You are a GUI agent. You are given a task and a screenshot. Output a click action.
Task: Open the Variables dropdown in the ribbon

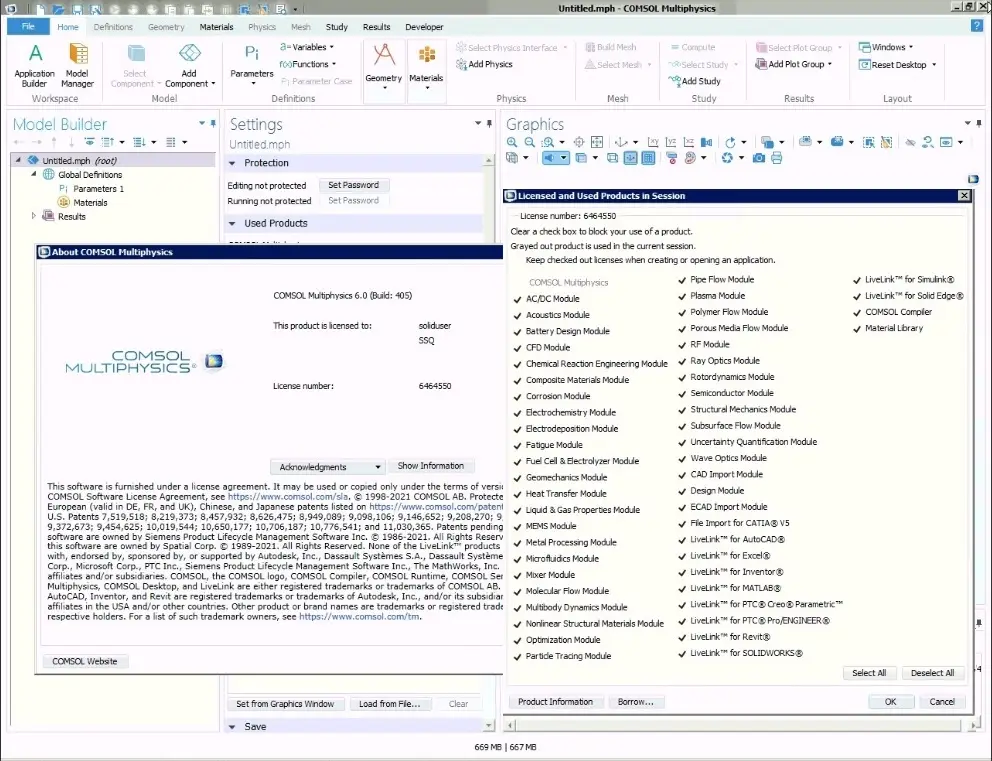pyautogui.click(x=307, y=47)
